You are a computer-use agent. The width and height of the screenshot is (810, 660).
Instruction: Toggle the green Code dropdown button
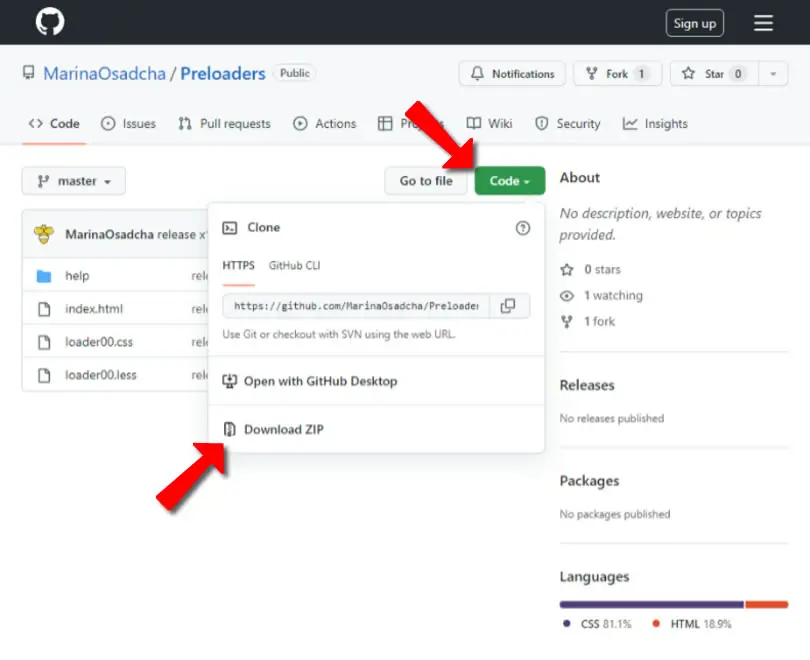pyautogui.click(x=509, y=181)
